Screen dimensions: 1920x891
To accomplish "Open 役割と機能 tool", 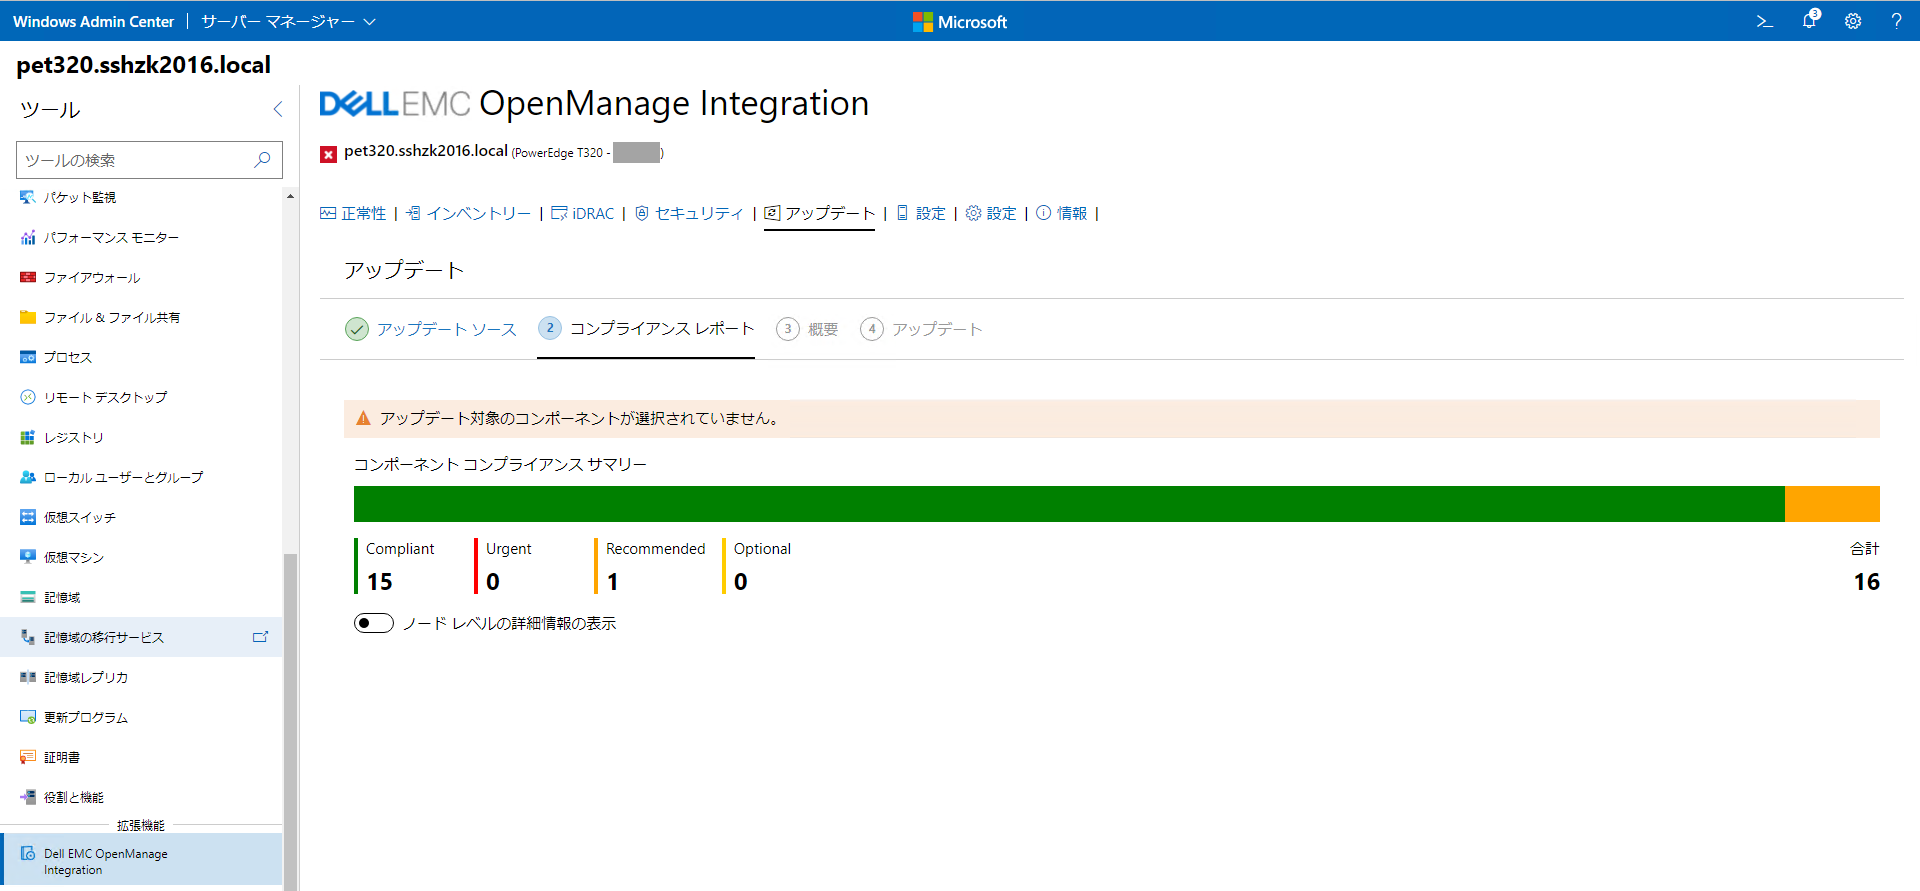I will point(141,797).
